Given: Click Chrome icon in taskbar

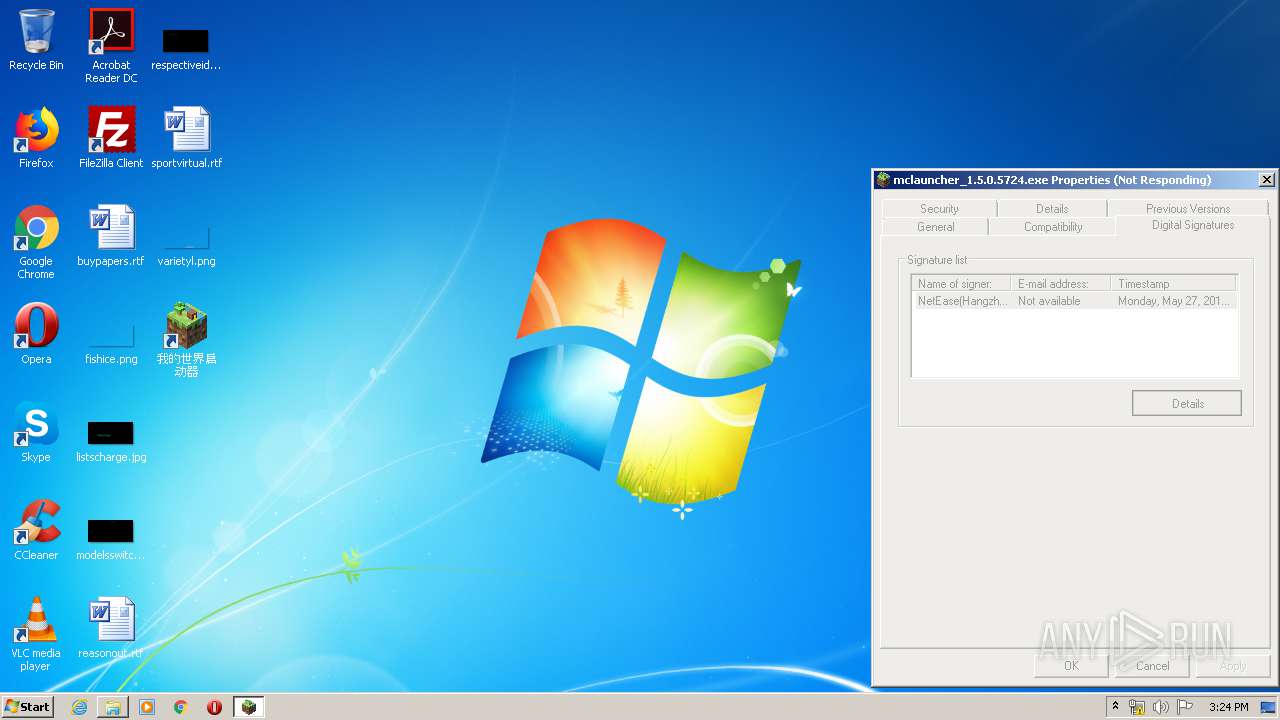Looking at the screenshot, I should tap(181, 707).
